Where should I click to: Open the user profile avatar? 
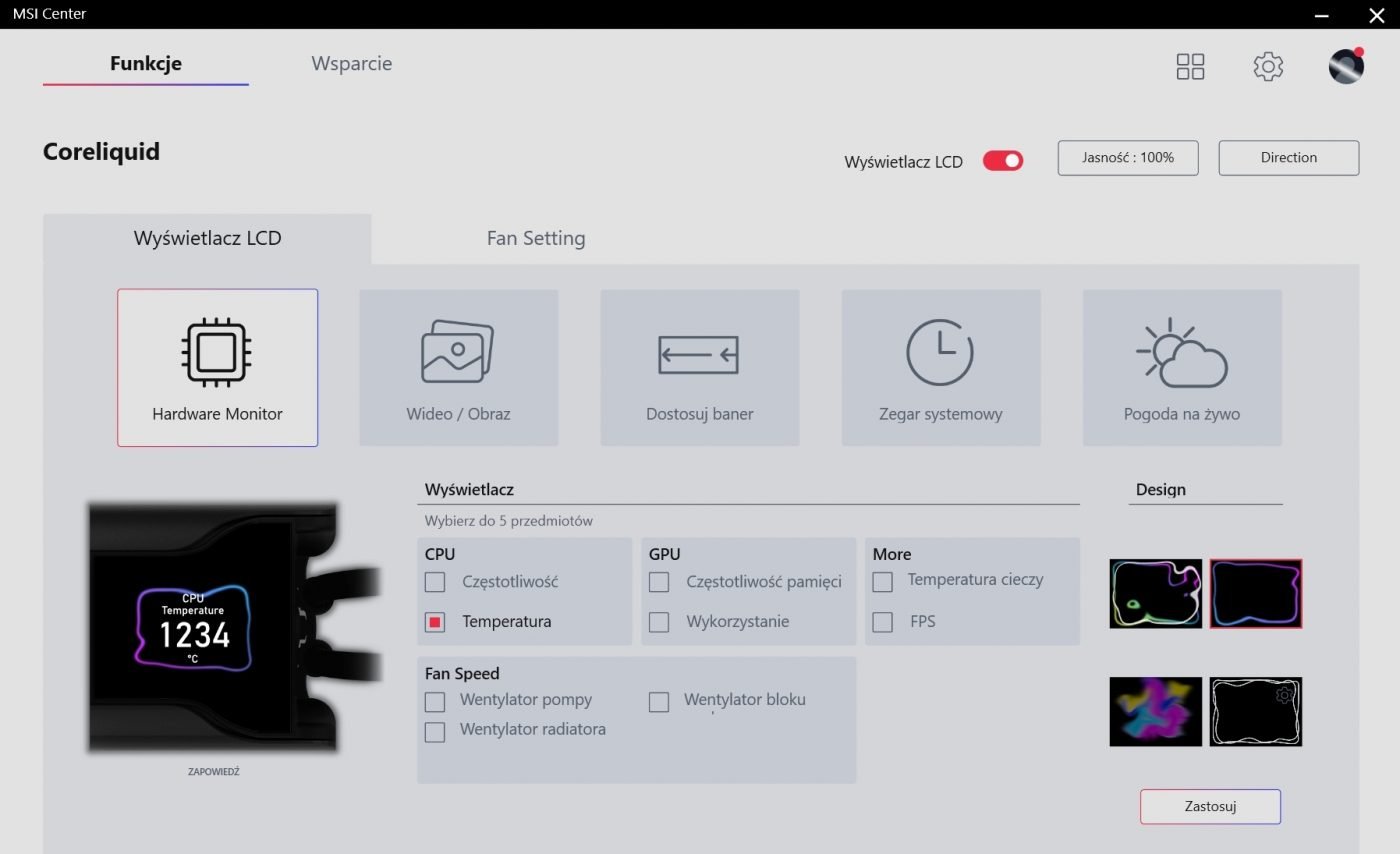point(1346,66)
